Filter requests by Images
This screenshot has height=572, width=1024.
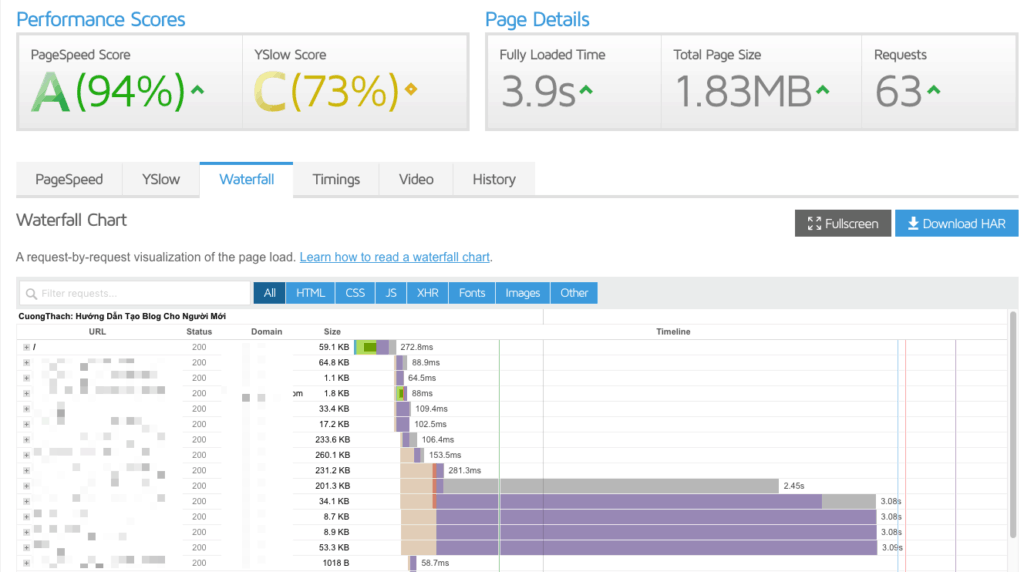click(x=522, y=293)
